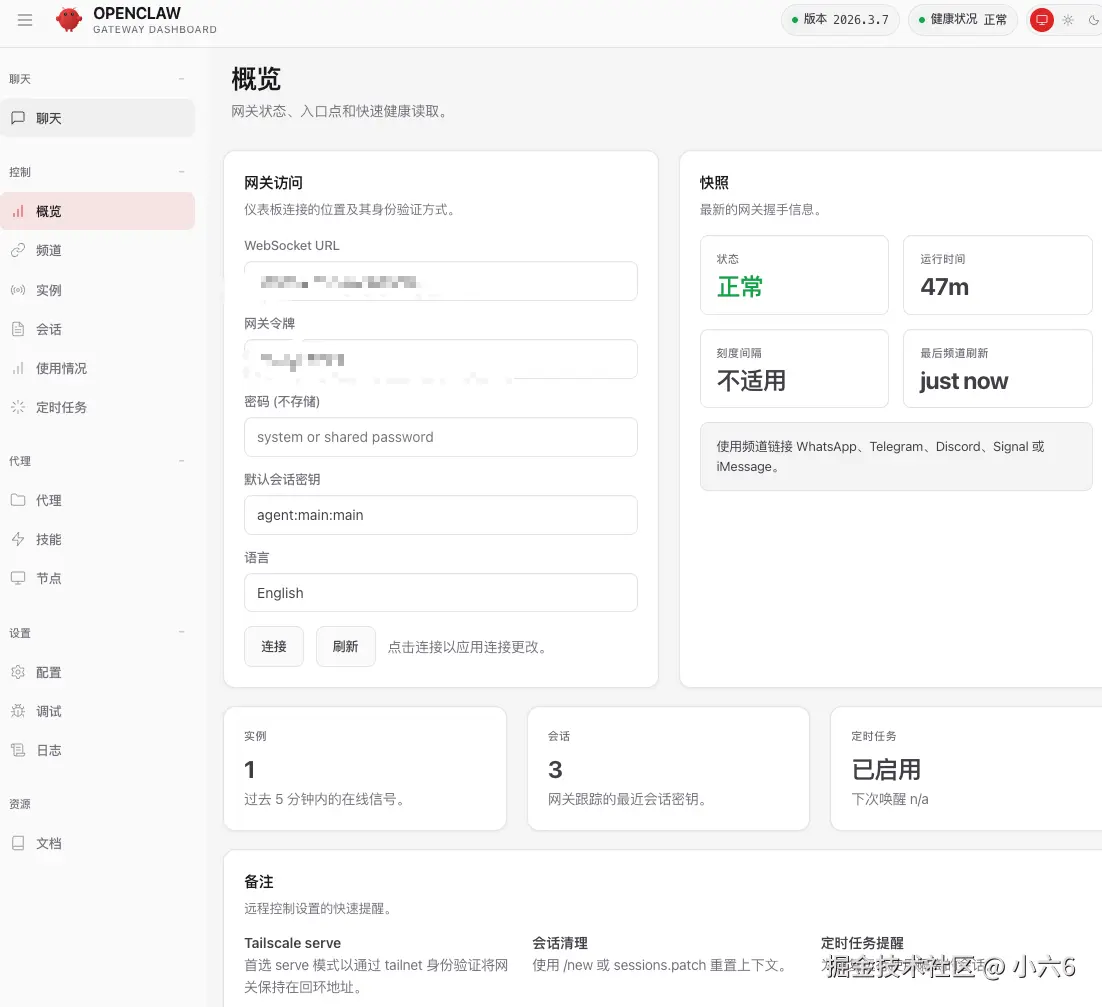Open 定时任务 spinner icon
1102x1007 pixels.
click(x=18, y=407)
